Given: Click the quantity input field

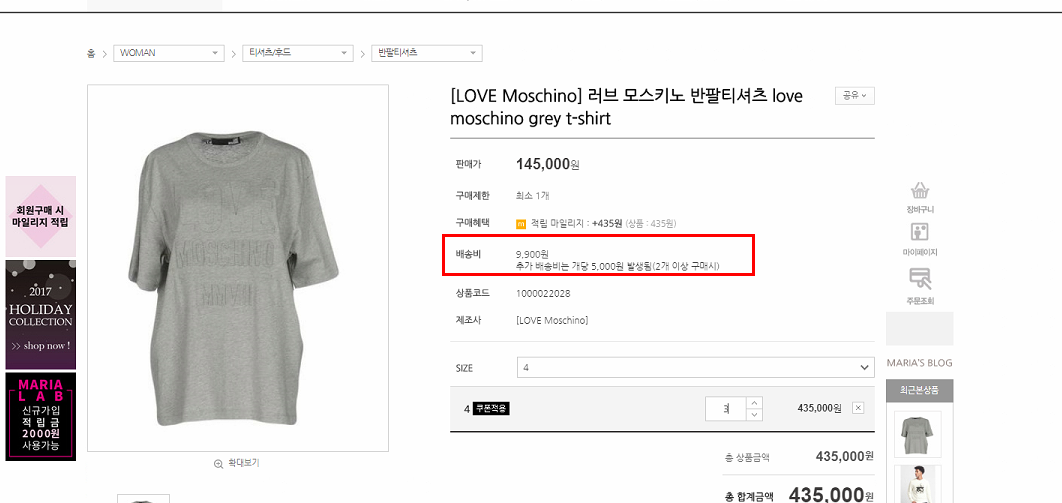Looking at the screenshot, I should (725, 408).
